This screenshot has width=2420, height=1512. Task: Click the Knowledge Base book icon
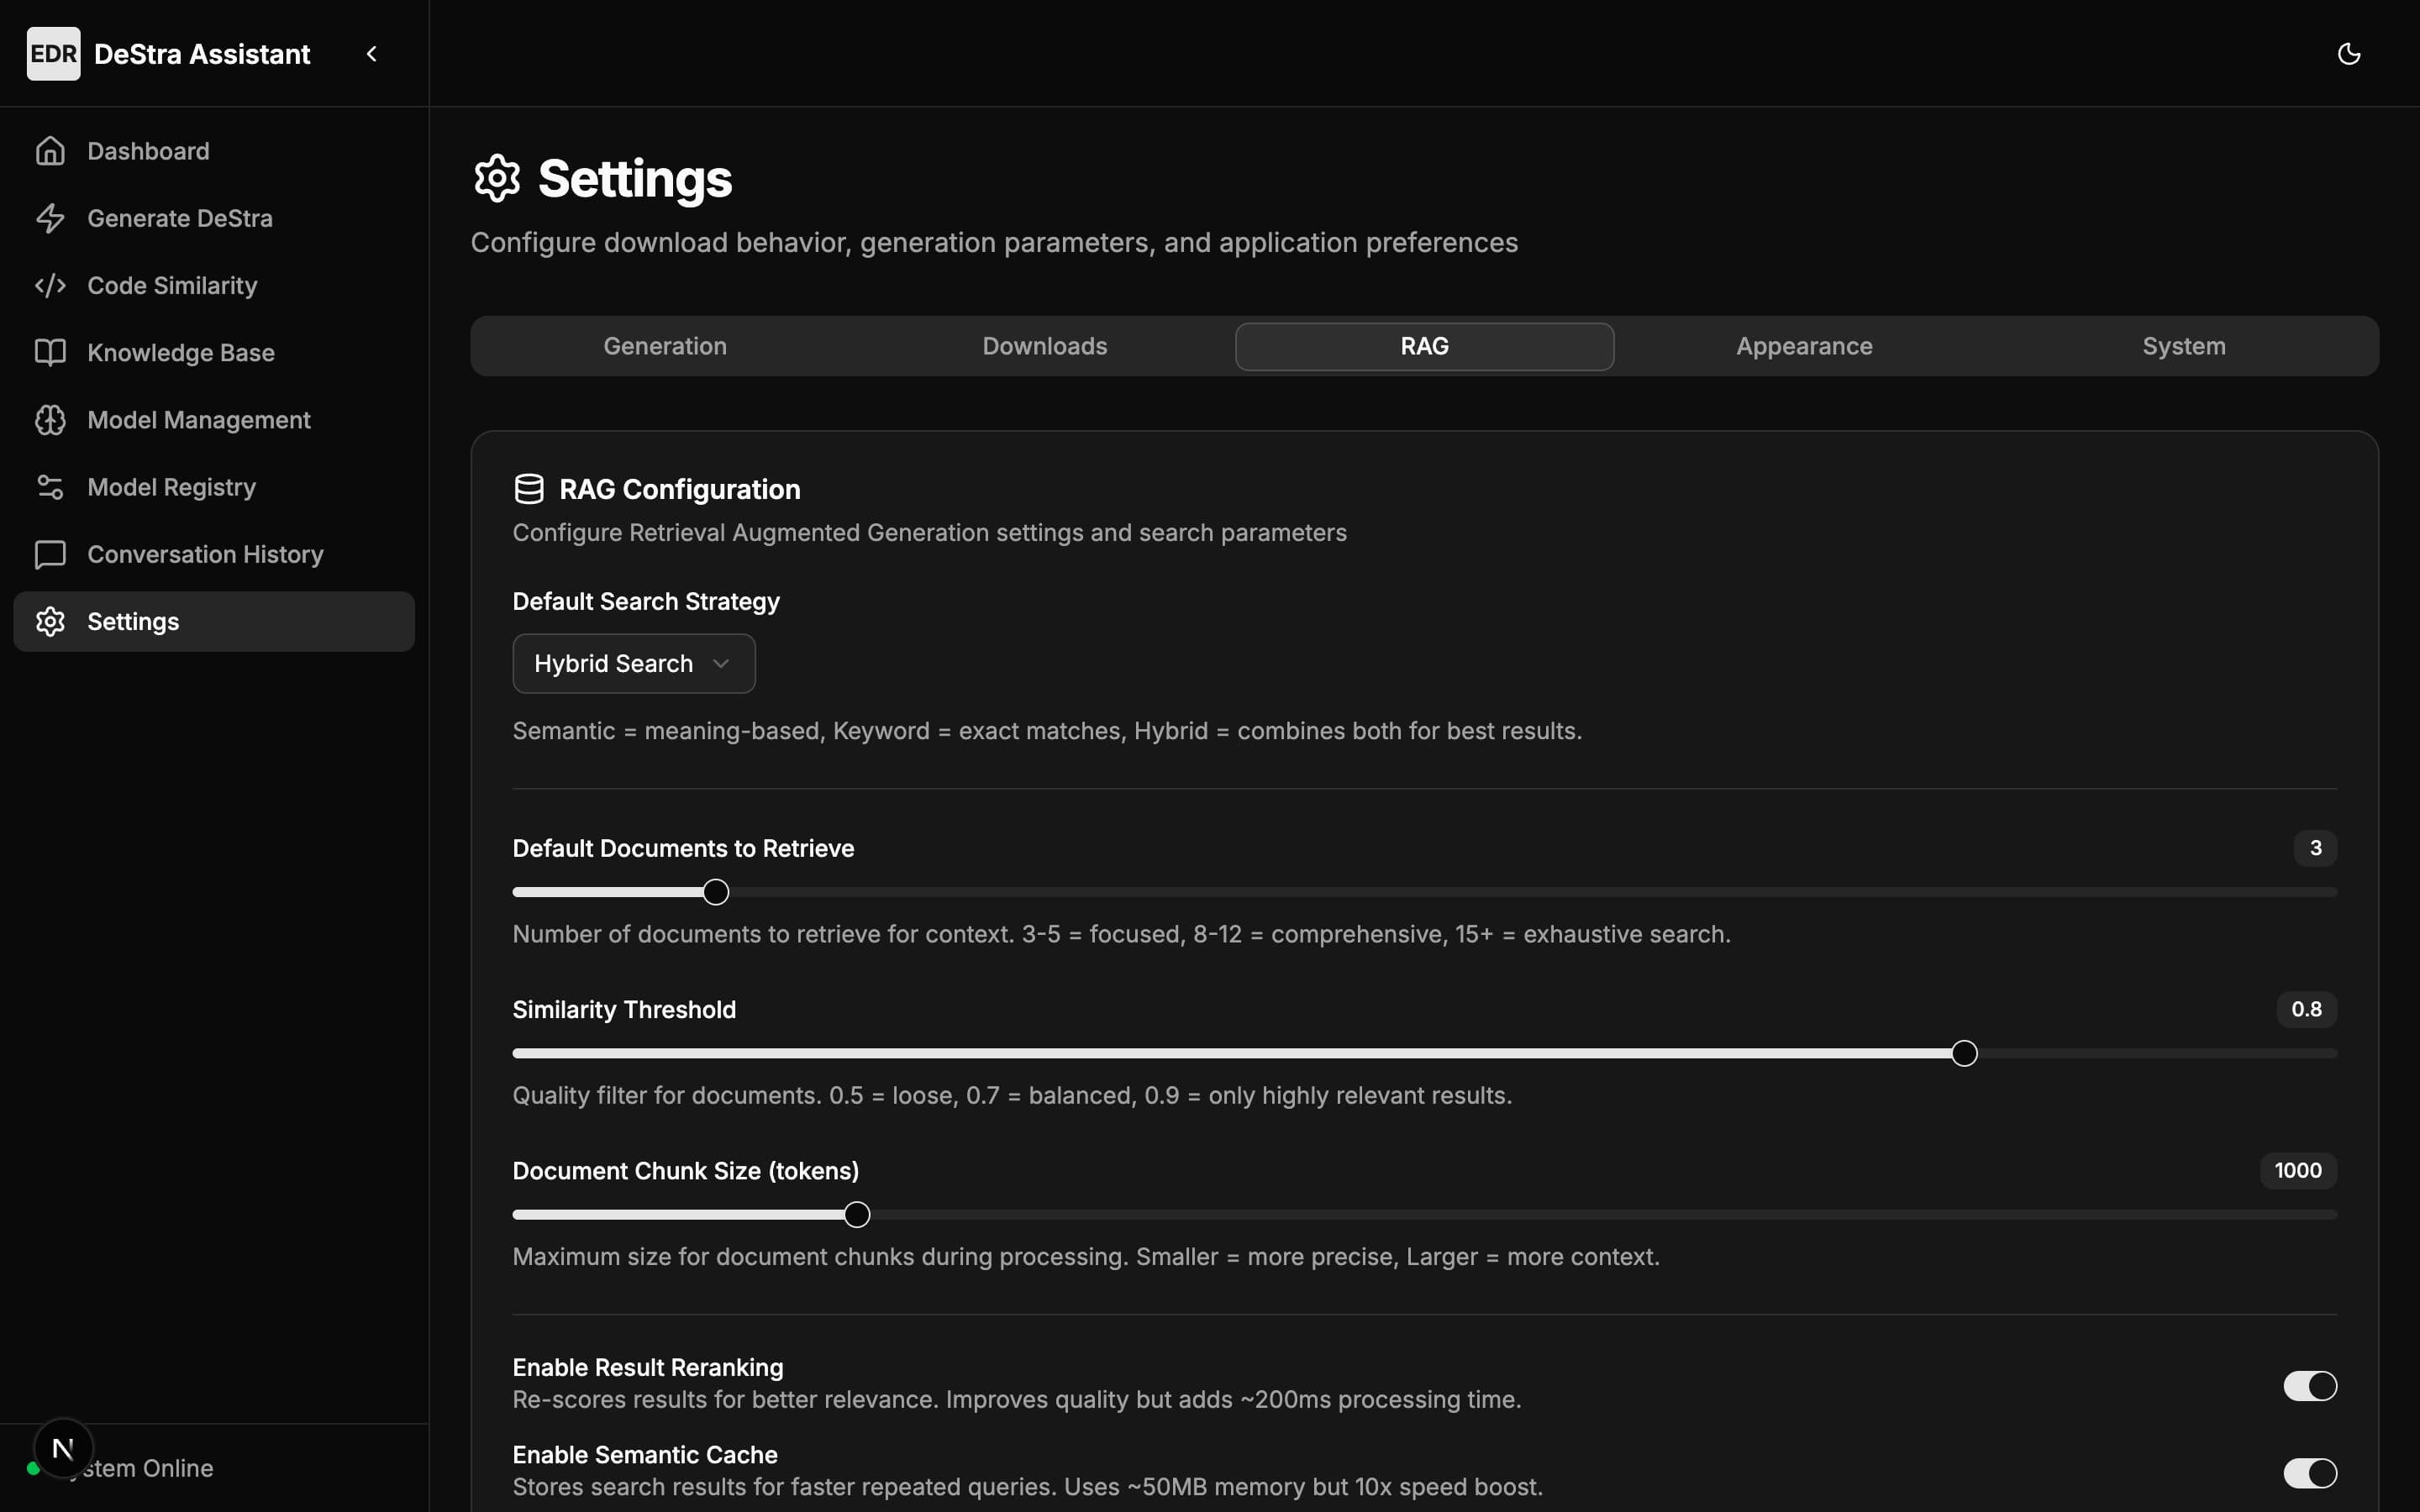click(x=50, y=352)
